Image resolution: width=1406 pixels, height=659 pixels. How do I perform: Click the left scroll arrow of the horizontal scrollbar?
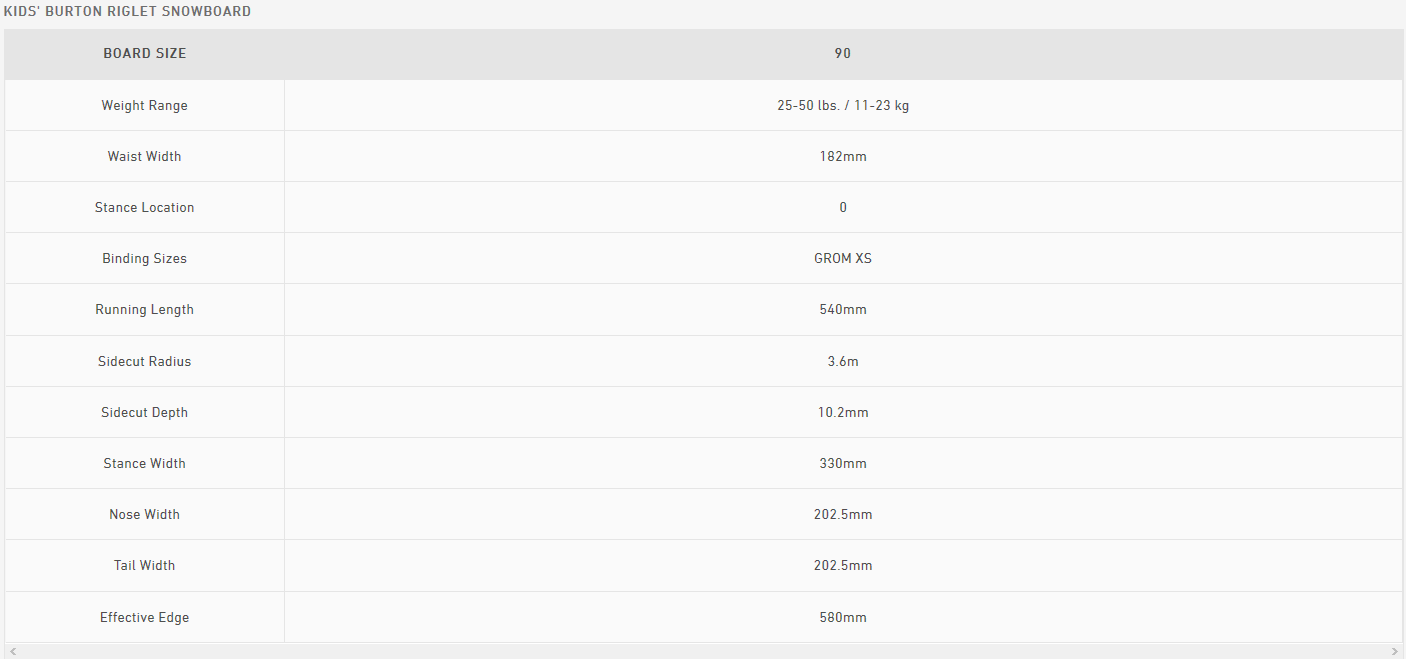coord(12,651)
